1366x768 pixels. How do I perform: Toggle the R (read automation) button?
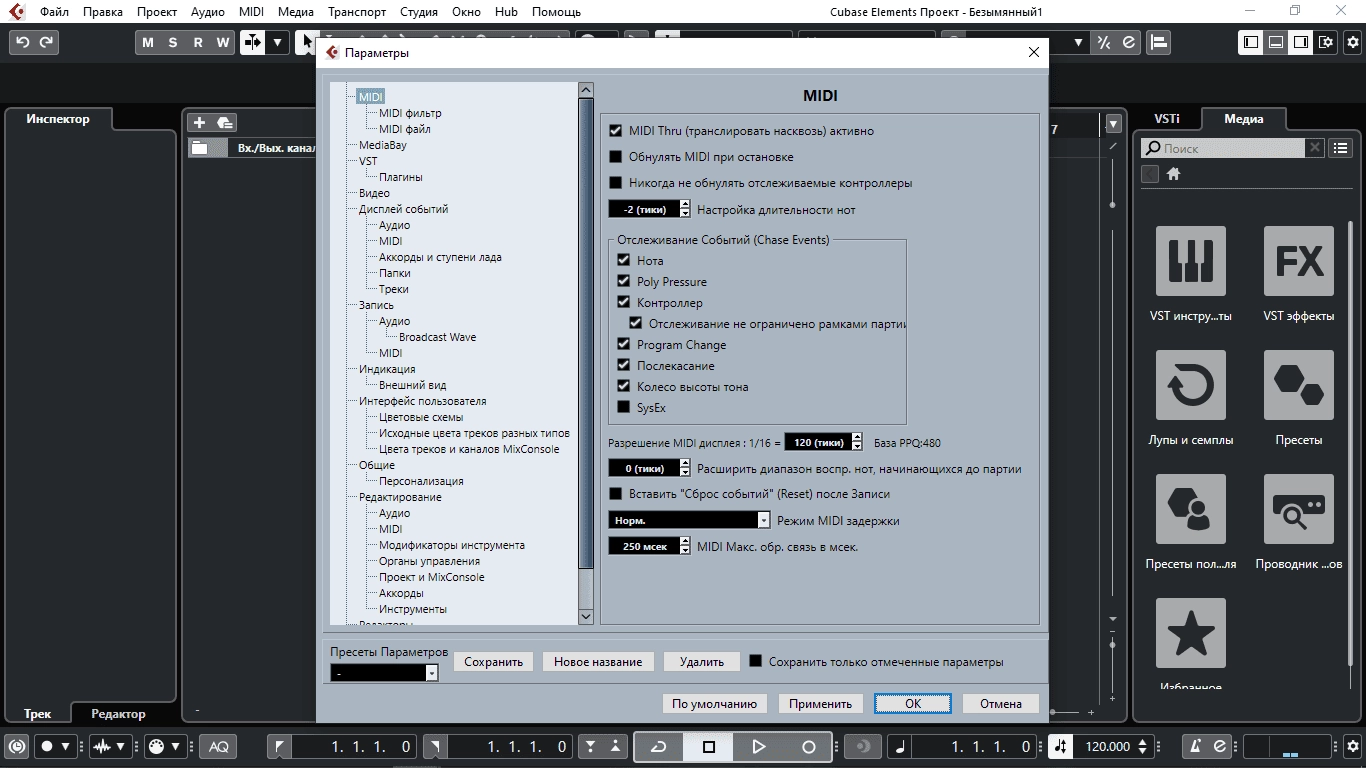click(198, 42)
